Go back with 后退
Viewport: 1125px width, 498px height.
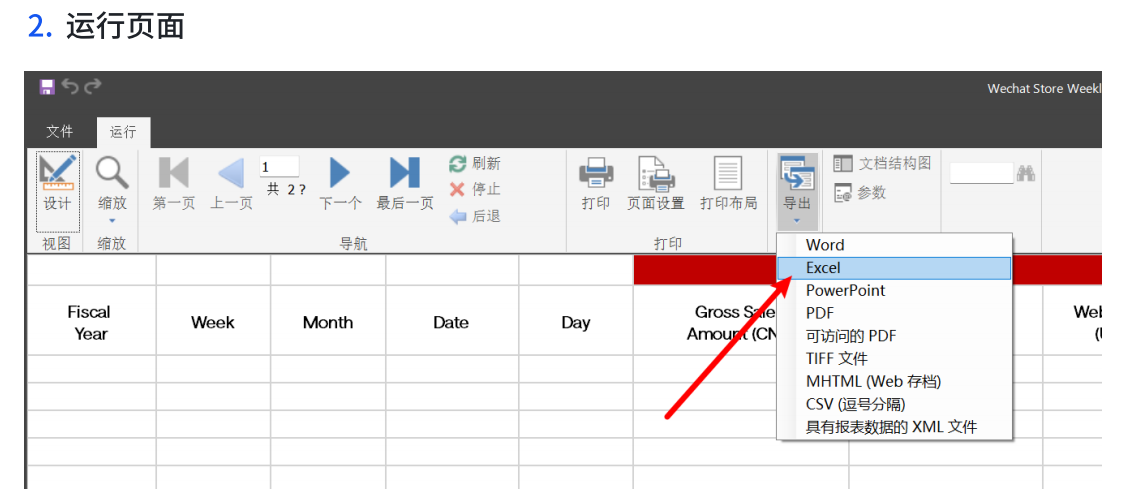click(475, 216)
